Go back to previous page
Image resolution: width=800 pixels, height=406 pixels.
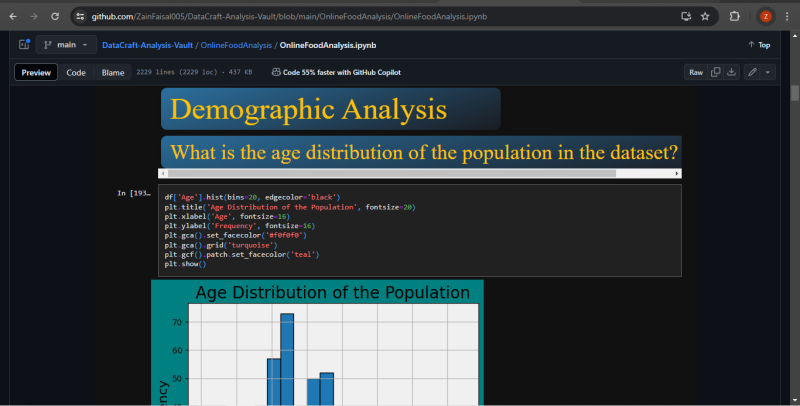click(14, 16)
